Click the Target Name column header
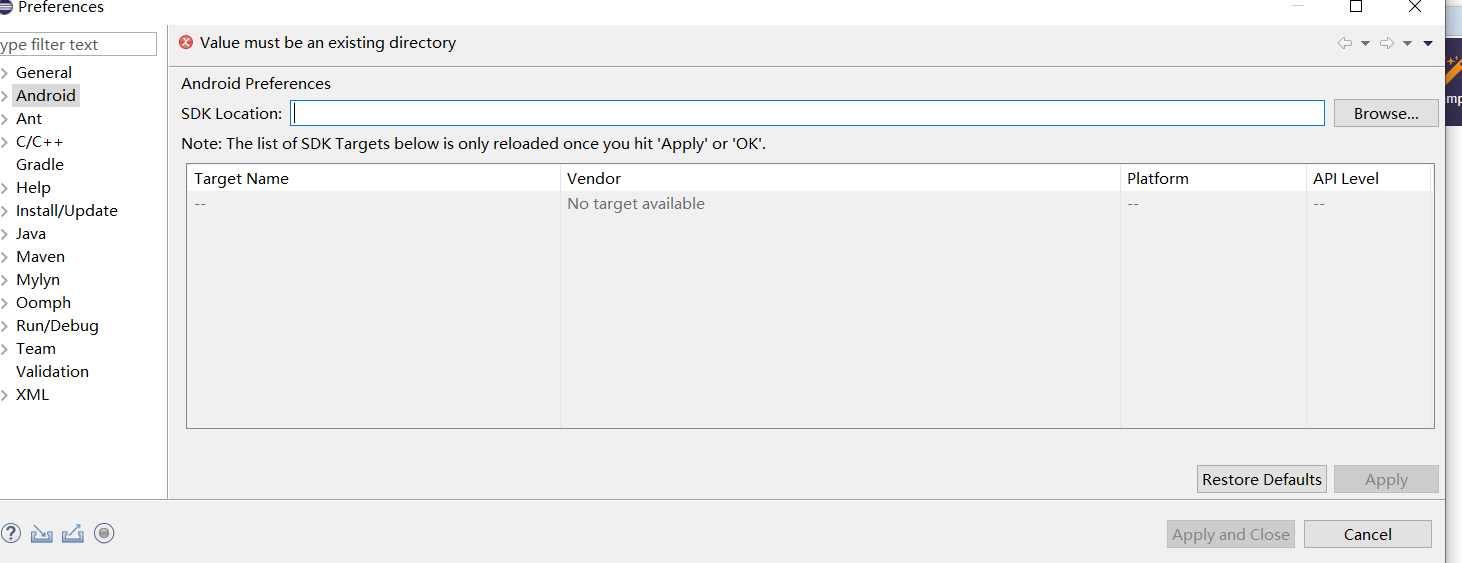 (x=241, y=179)
